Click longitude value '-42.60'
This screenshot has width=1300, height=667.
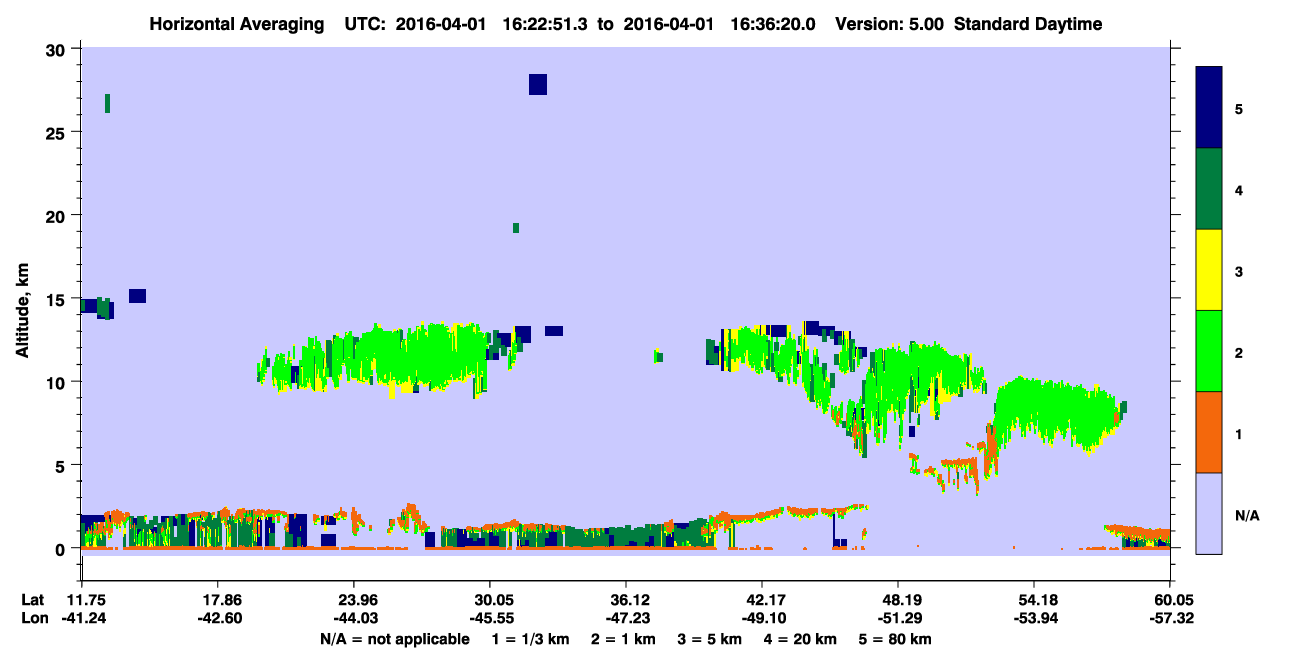pyautogui.click(x=218, y=619)
